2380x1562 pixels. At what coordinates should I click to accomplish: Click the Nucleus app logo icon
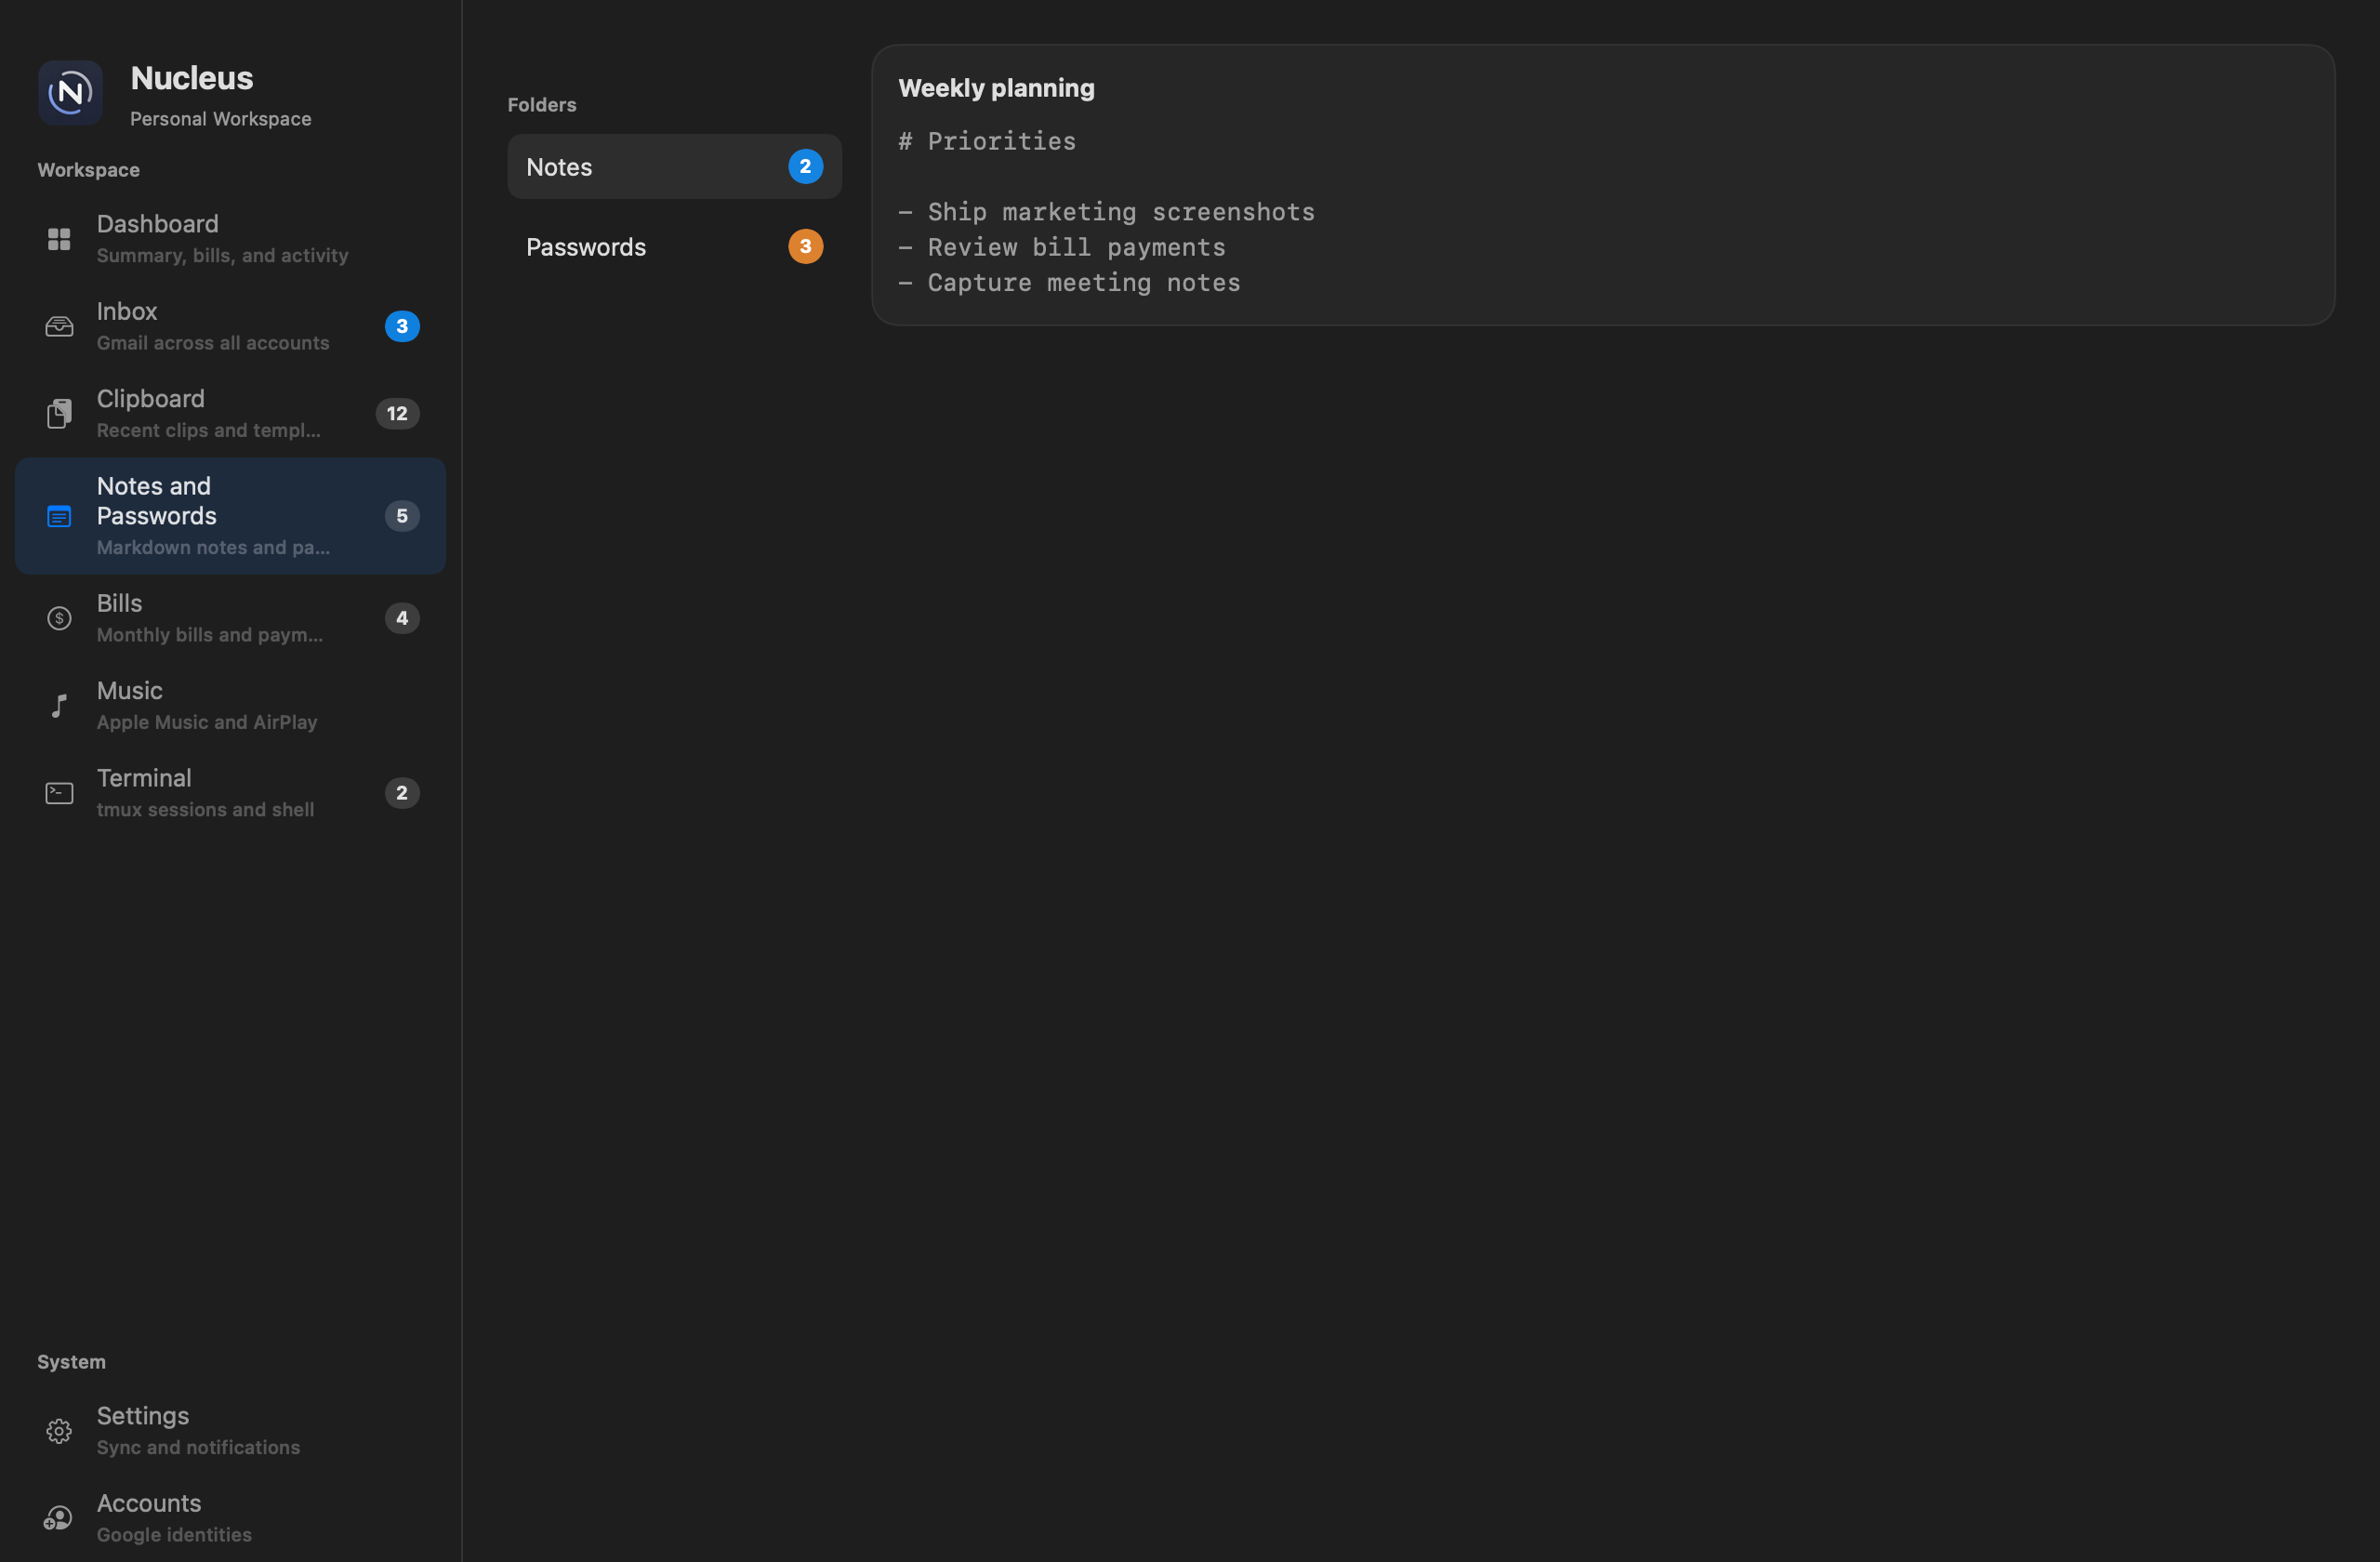click(70, 93)
